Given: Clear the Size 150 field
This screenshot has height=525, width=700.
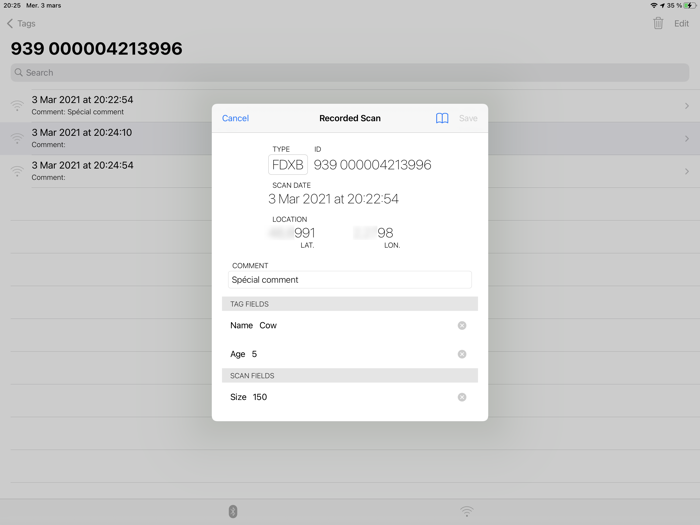Looking at the screenshot, I should [x=462, y=397].
